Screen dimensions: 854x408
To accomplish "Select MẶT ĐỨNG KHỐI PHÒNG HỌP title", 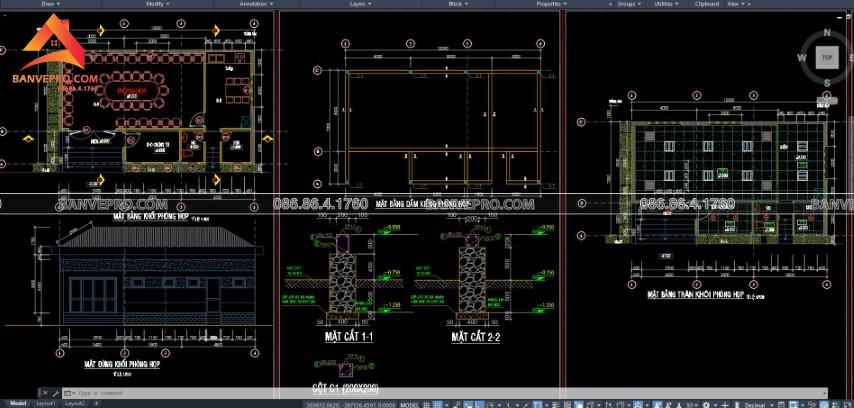I will 122,363.
